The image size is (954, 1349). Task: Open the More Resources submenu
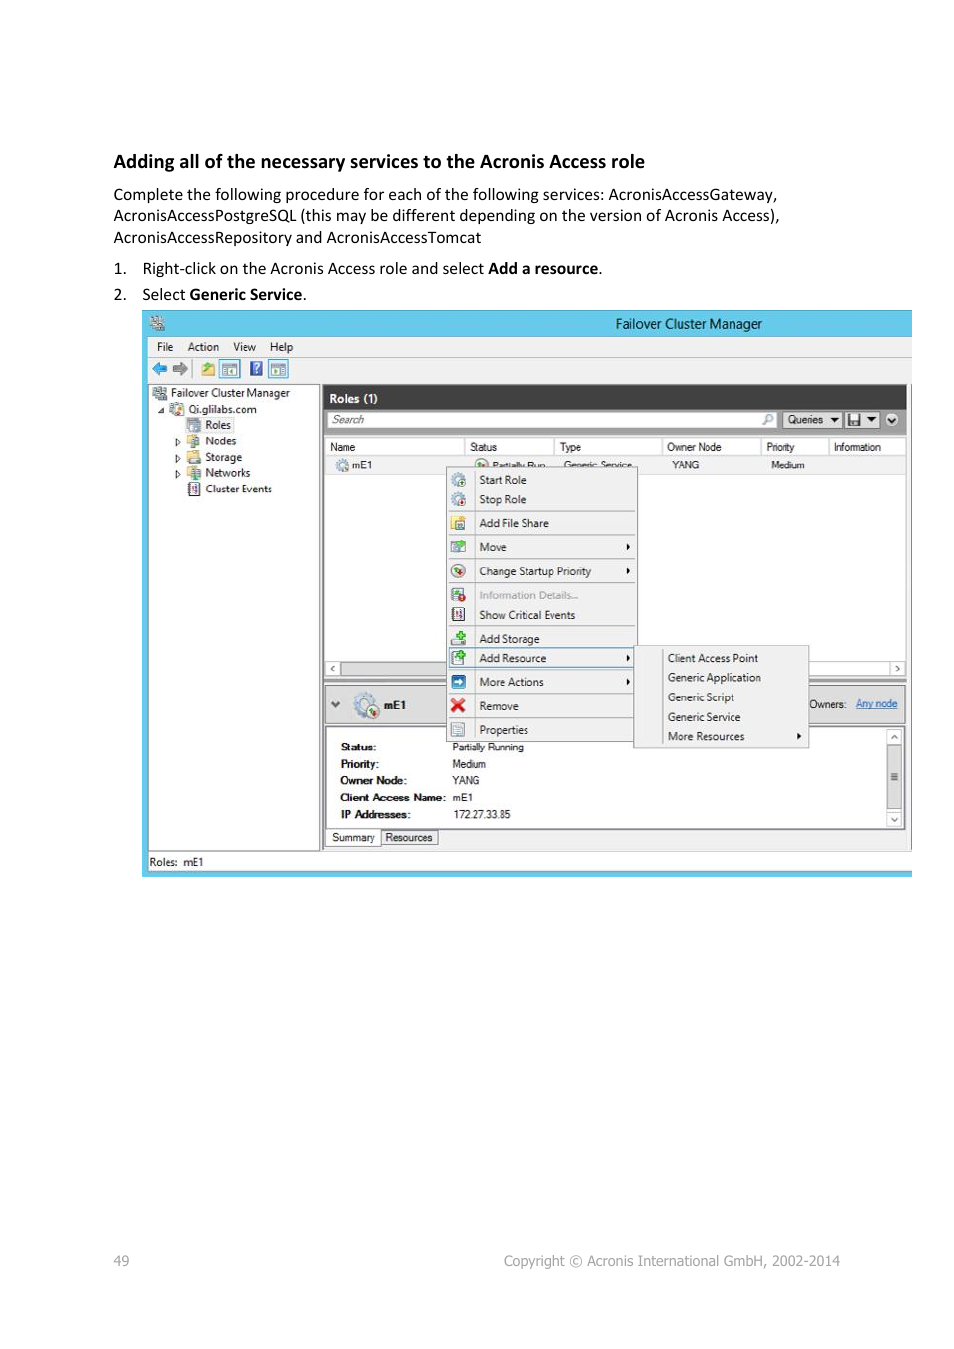[735, 736]
